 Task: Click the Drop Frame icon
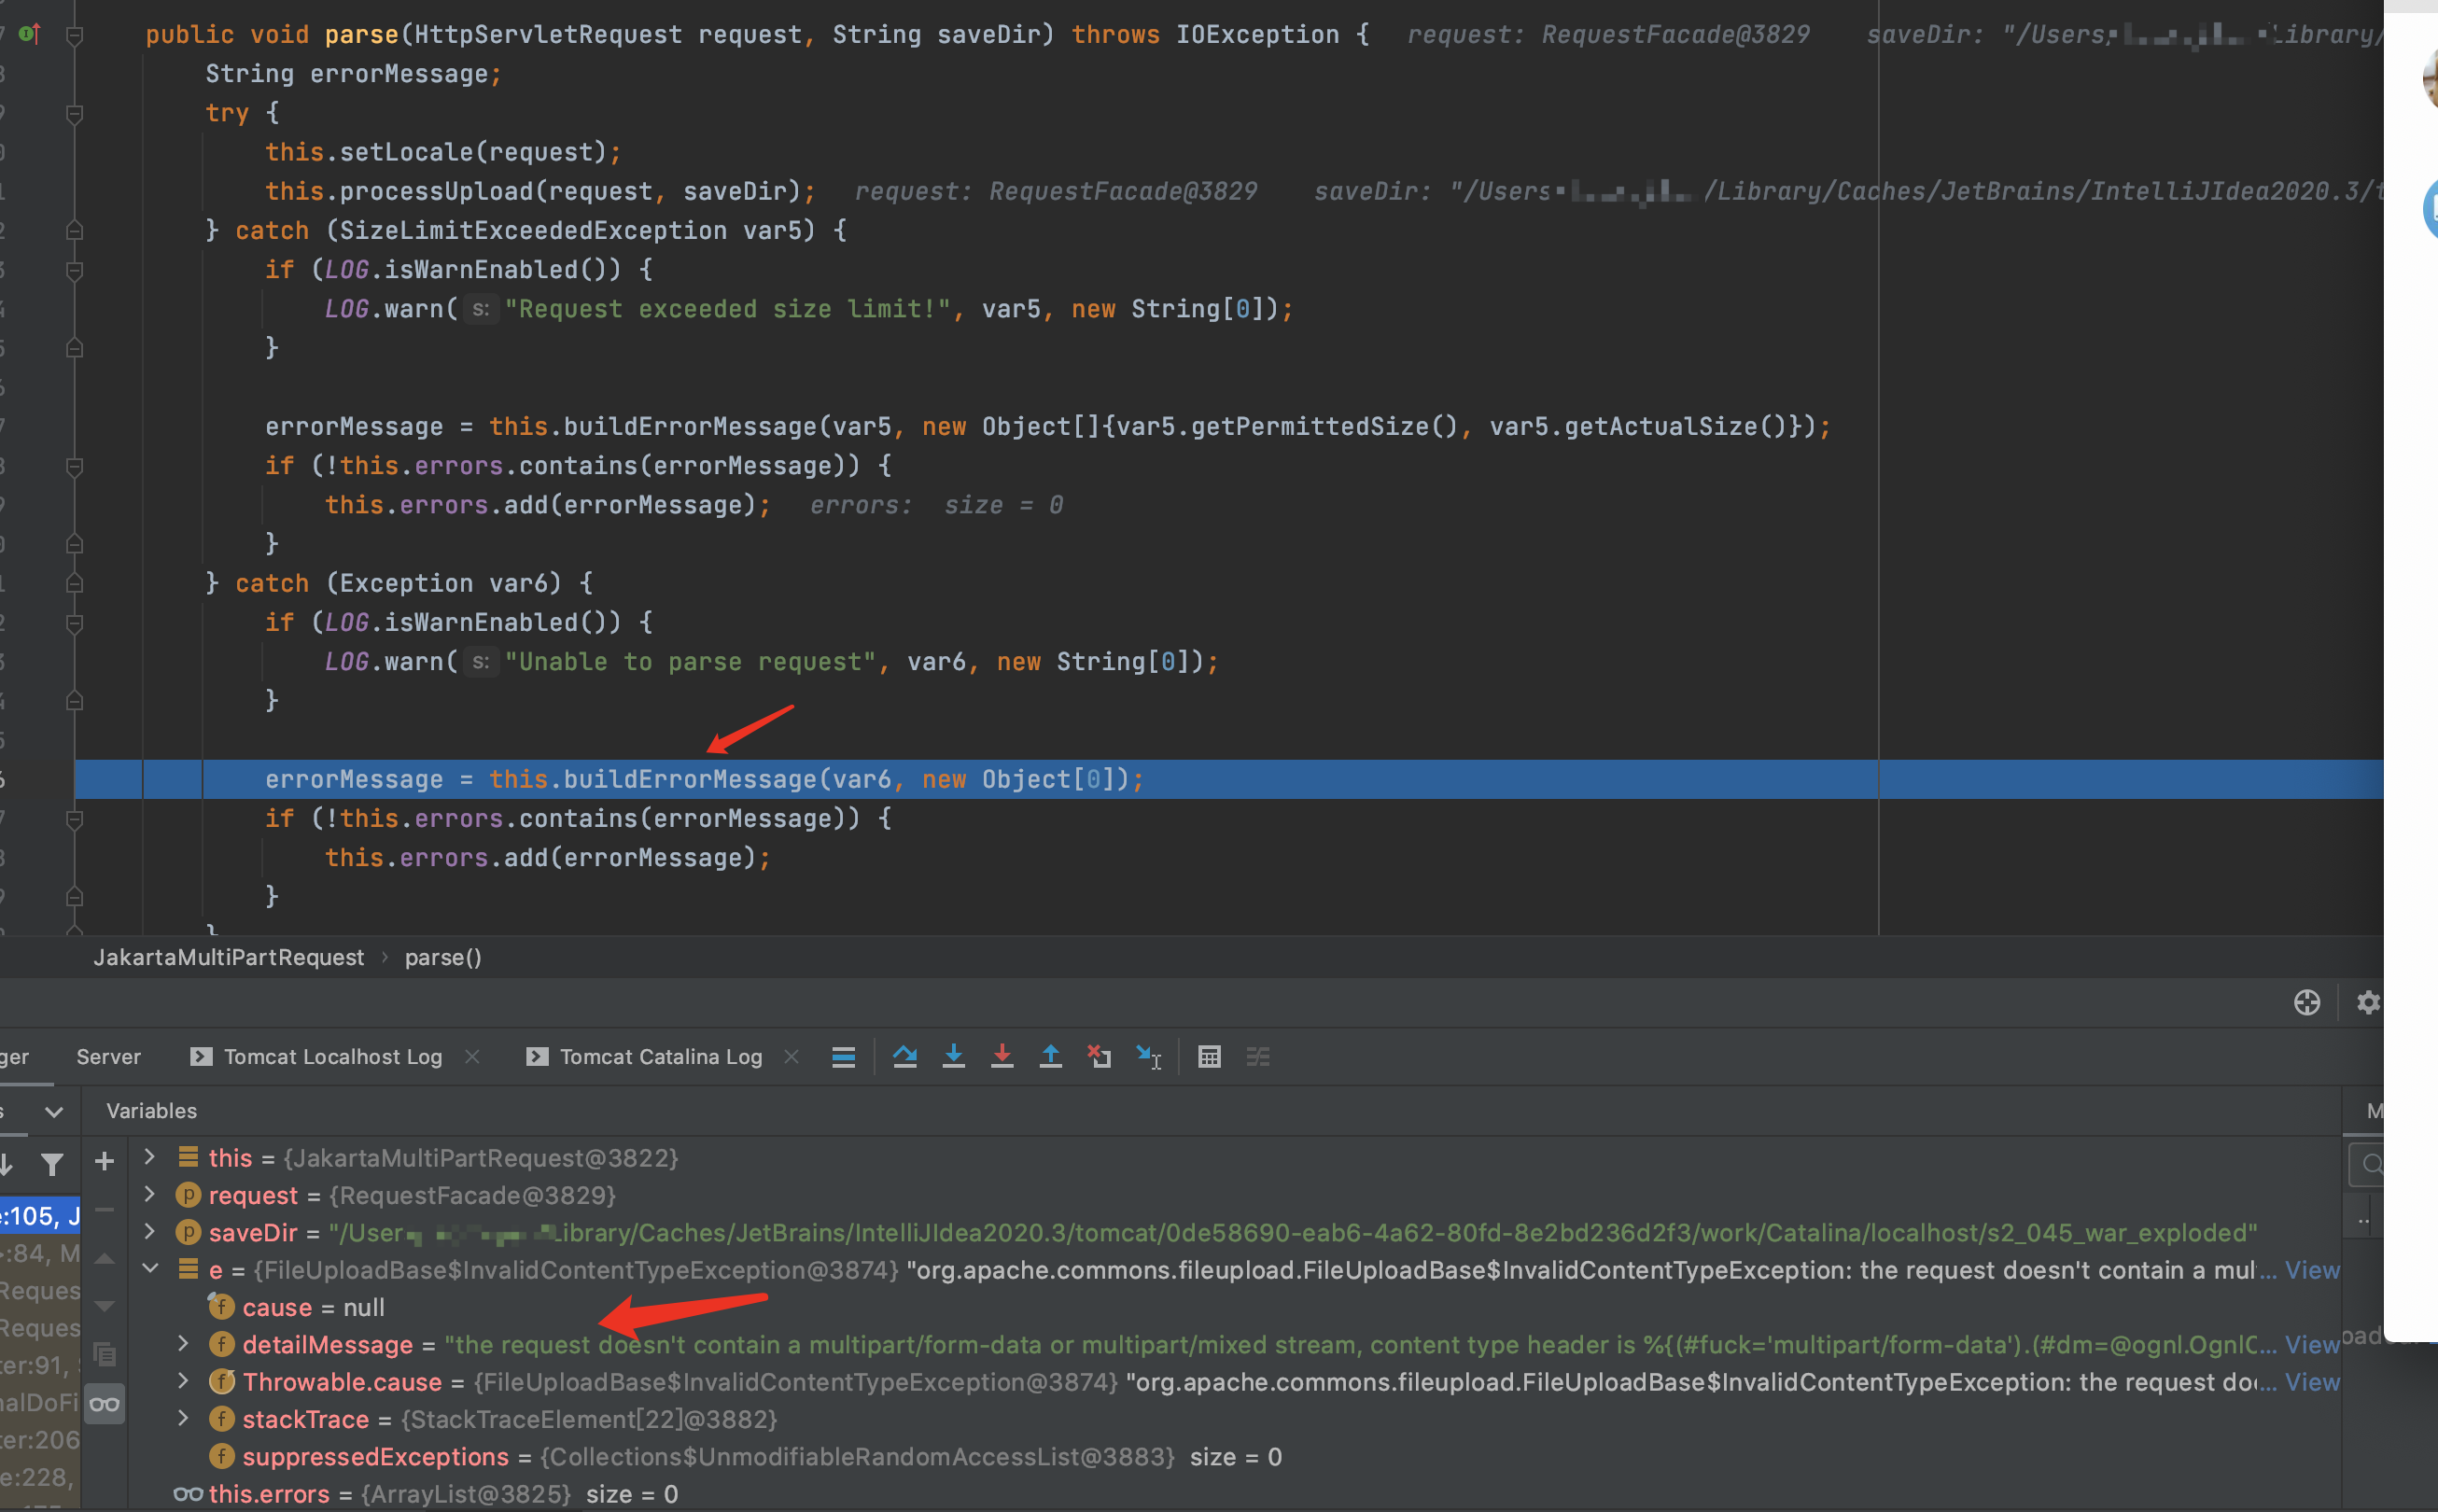(x=1099, y=1057)
